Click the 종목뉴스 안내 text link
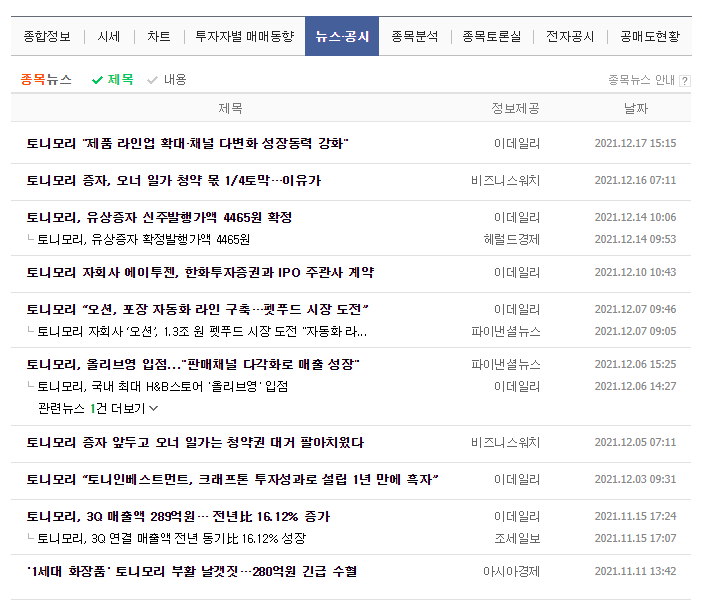Image resolution: width=702 pixels, height=609 pixels. pyautogui.click(x=641, y=80)
